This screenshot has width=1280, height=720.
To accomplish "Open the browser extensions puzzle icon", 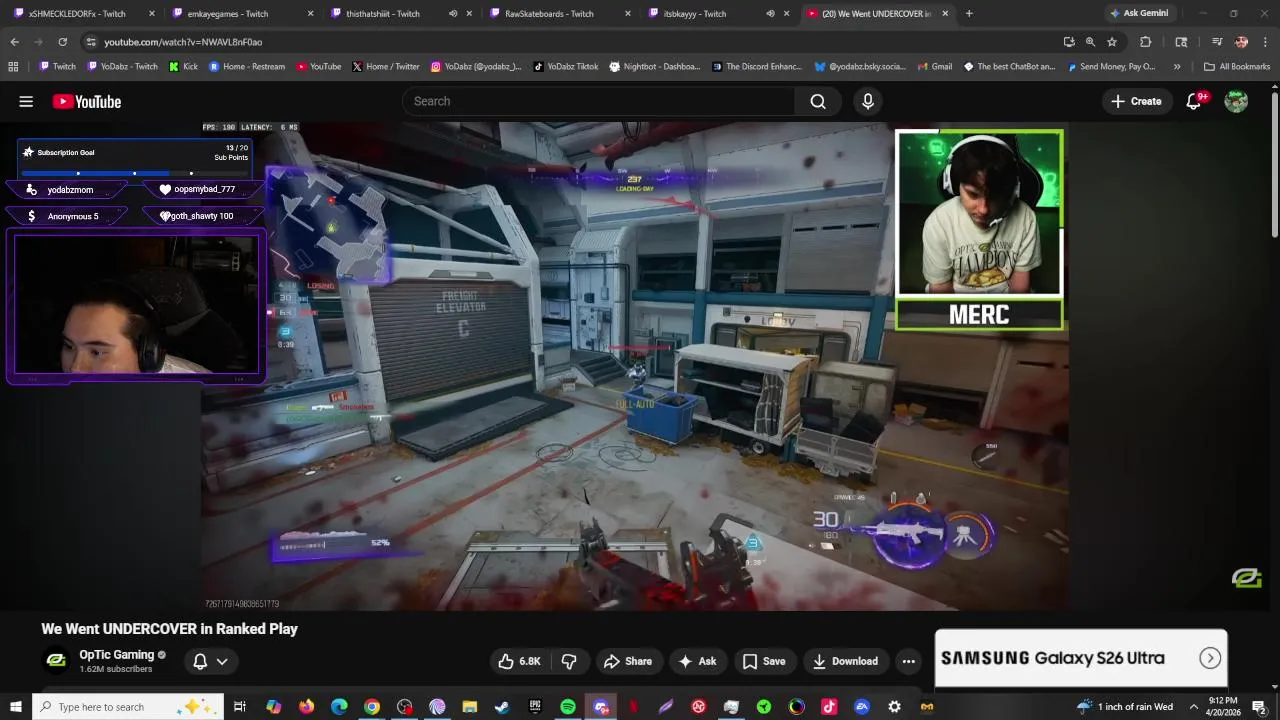I will [1145, 42].
